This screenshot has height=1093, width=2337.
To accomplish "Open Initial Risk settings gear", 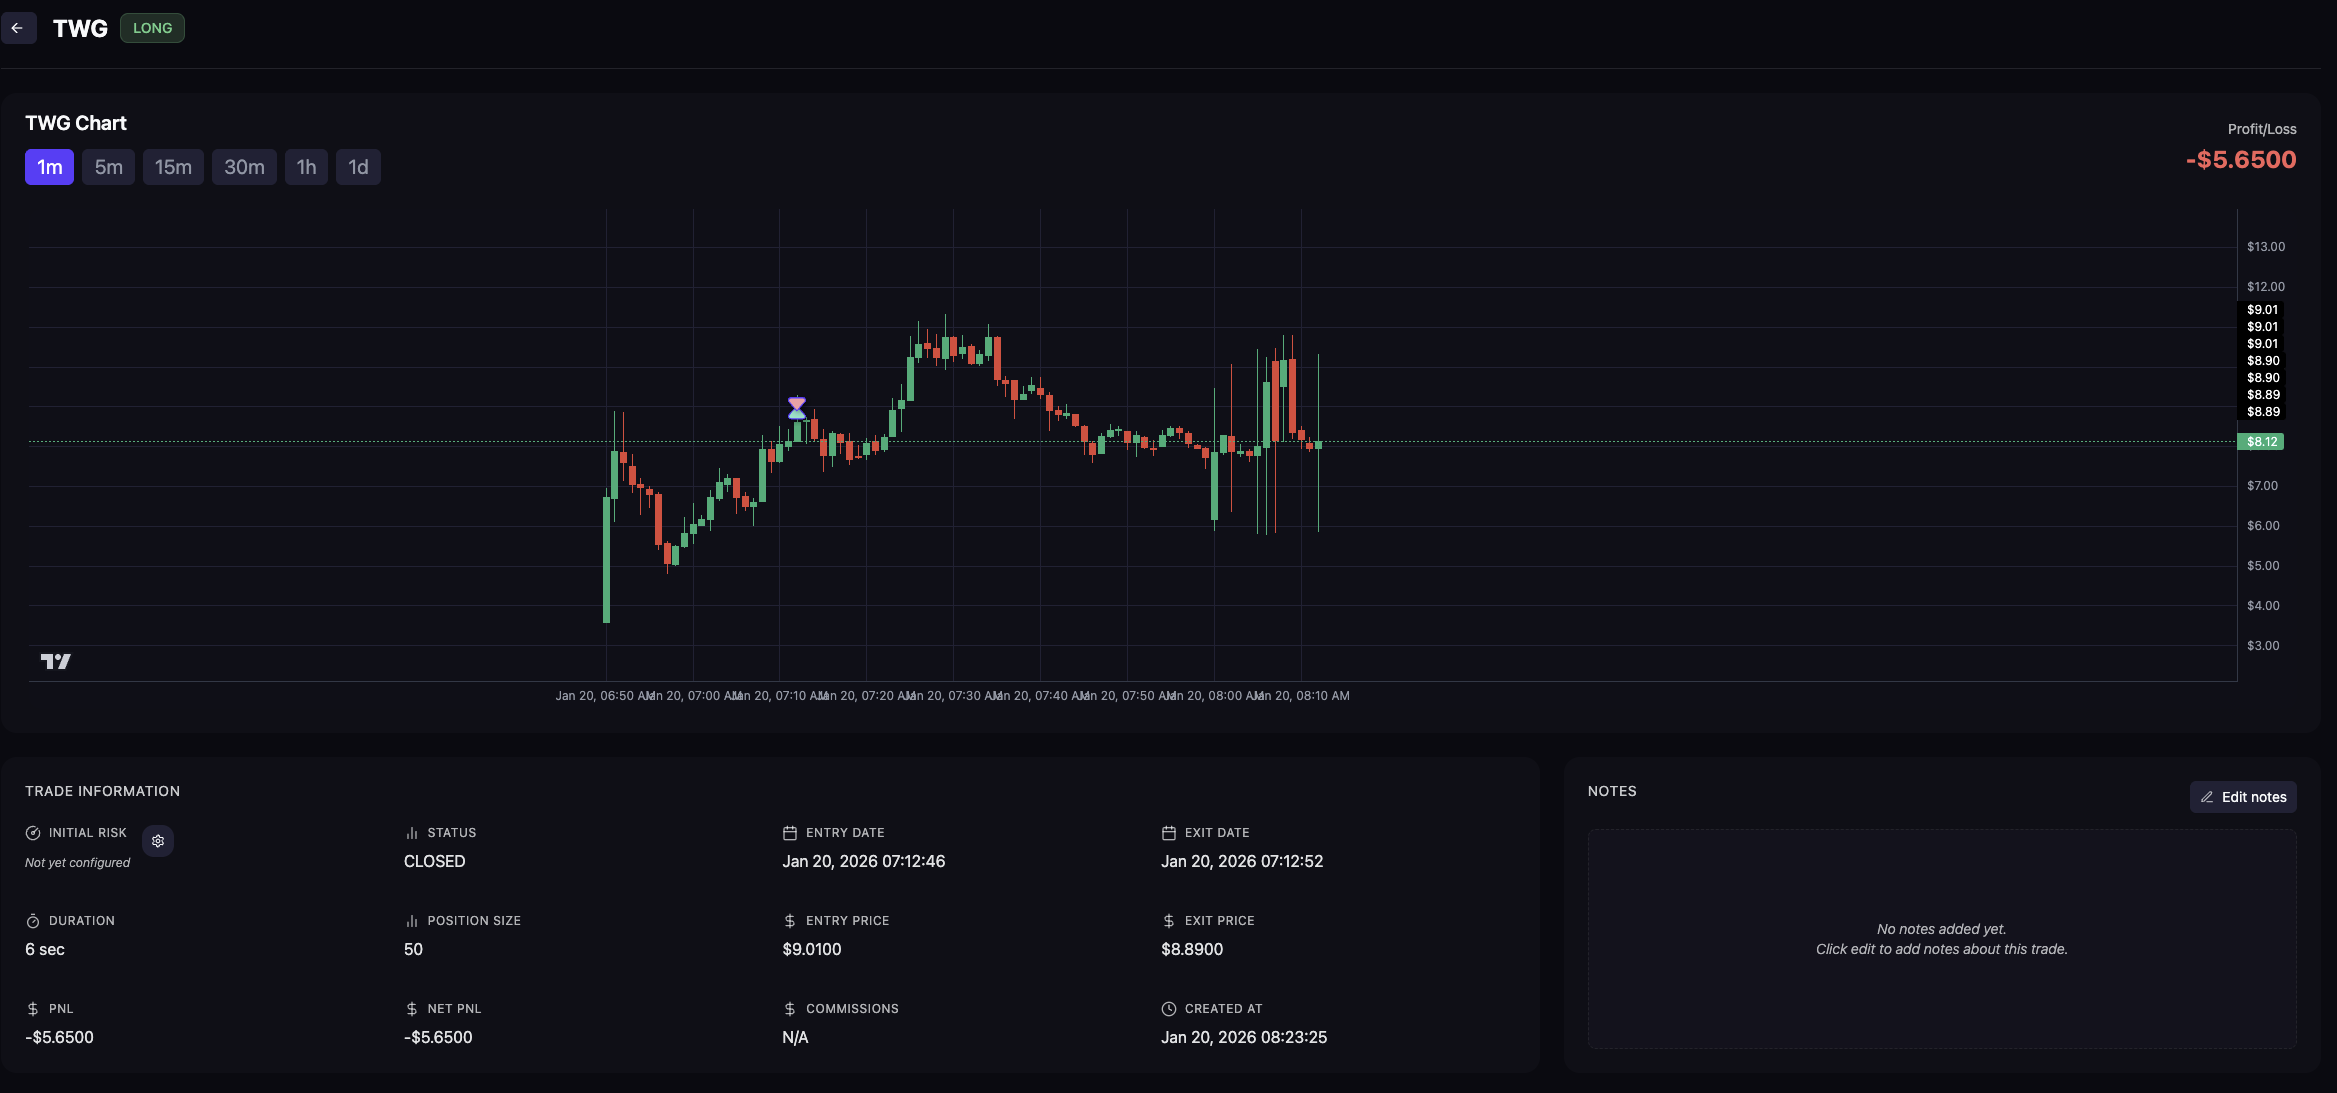I will coord(158,841).
